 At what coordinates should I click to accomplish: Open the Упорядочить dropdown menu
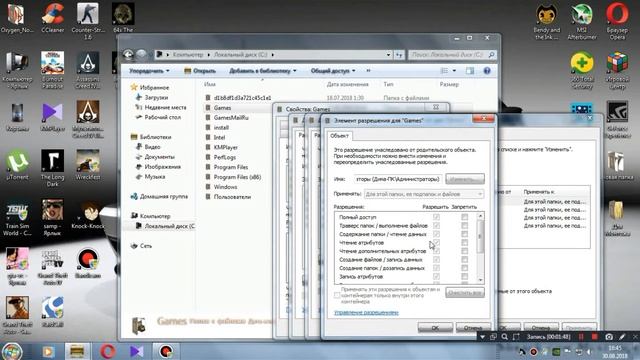click(149, 71)
